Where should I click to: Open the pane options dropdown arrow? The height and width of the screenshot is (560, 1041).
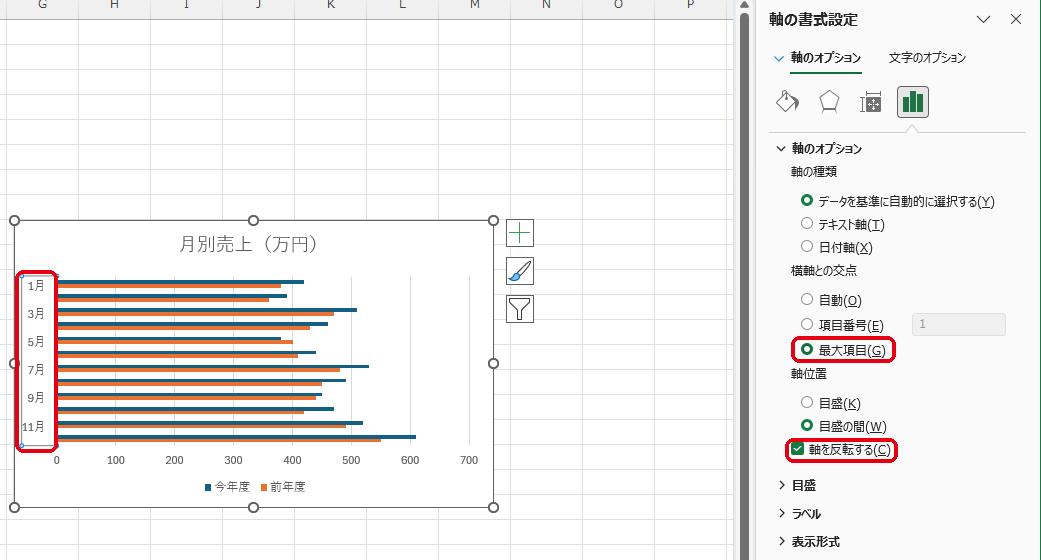(x=983, y=19)
